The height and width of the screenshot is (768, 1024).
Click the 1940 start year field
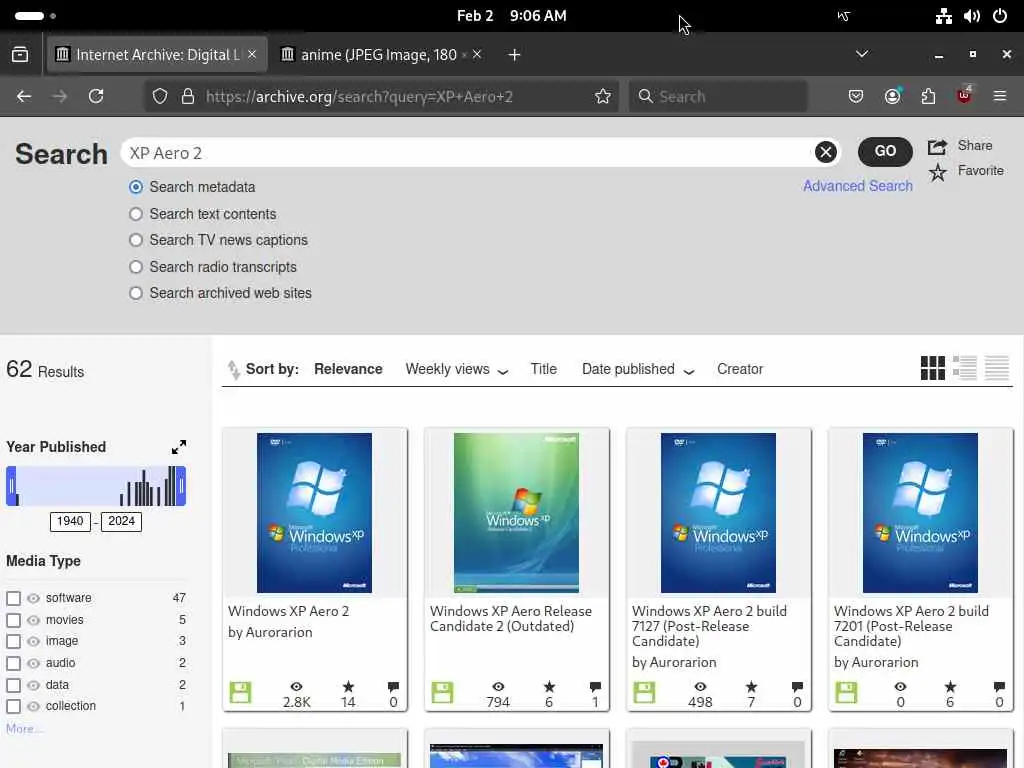tap(70, 521)
